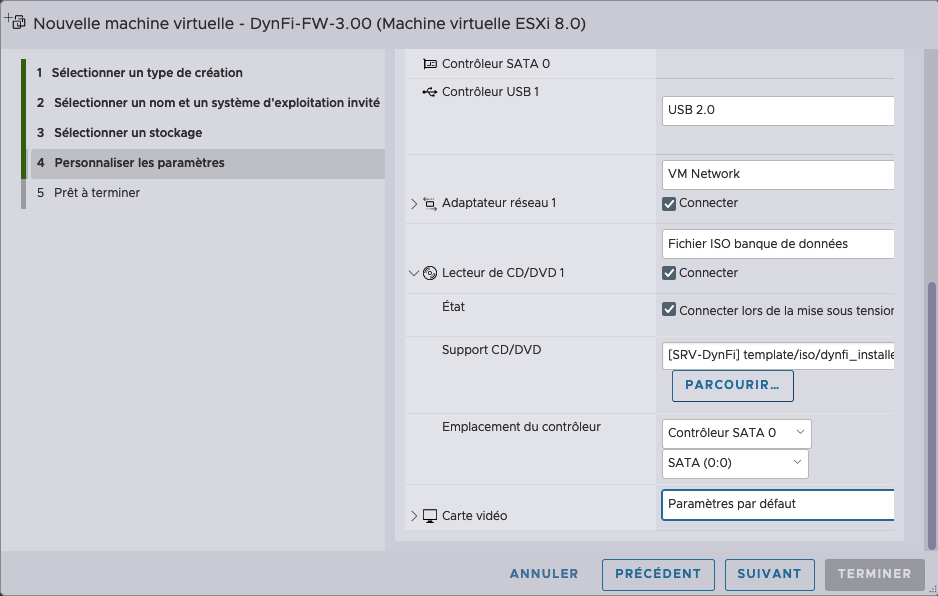
Task: Click the new virtual machine title icon
Action: (15, 22)
